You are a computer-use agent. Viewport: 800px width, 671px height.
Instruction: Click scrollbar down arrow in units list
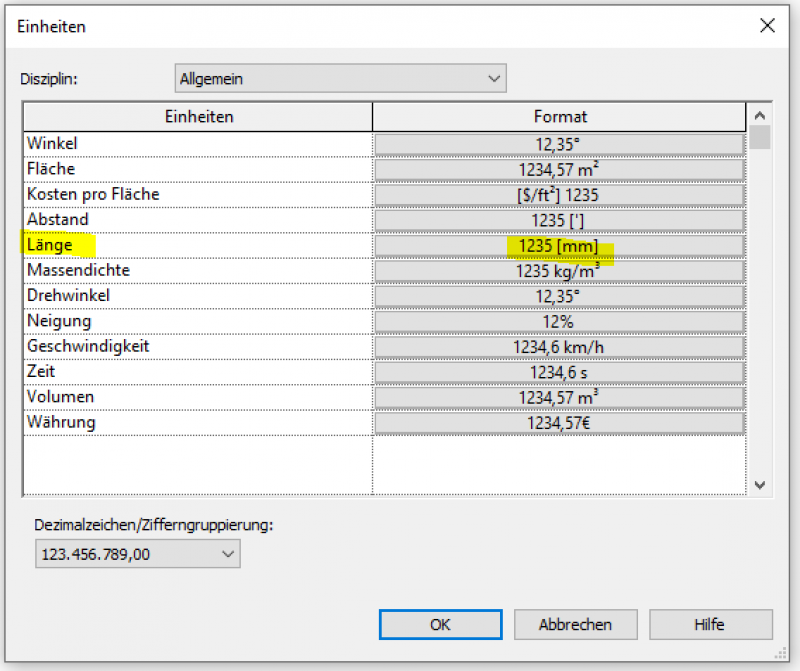(759, 484)
